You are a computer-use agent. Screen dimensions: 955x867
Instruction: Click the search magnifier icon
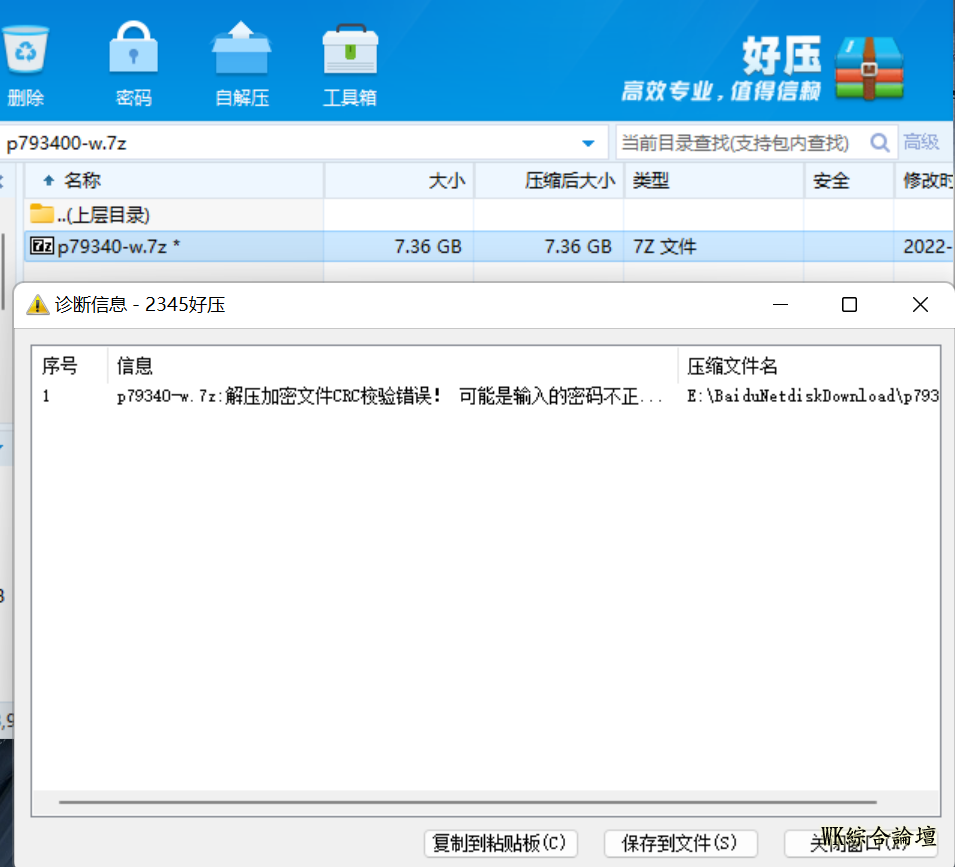pos(879,142)
